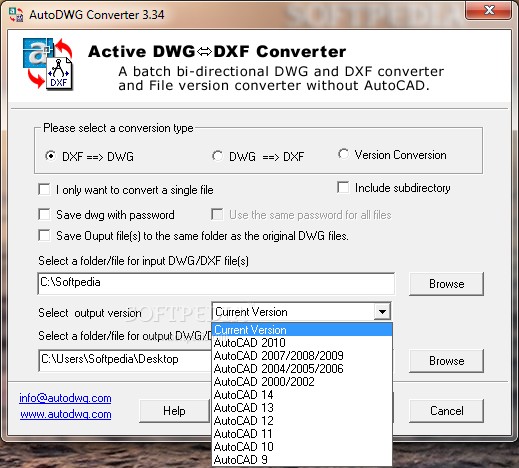
Task: Collapse the output version dropdown arrow
Action: [x=382, y=312]
